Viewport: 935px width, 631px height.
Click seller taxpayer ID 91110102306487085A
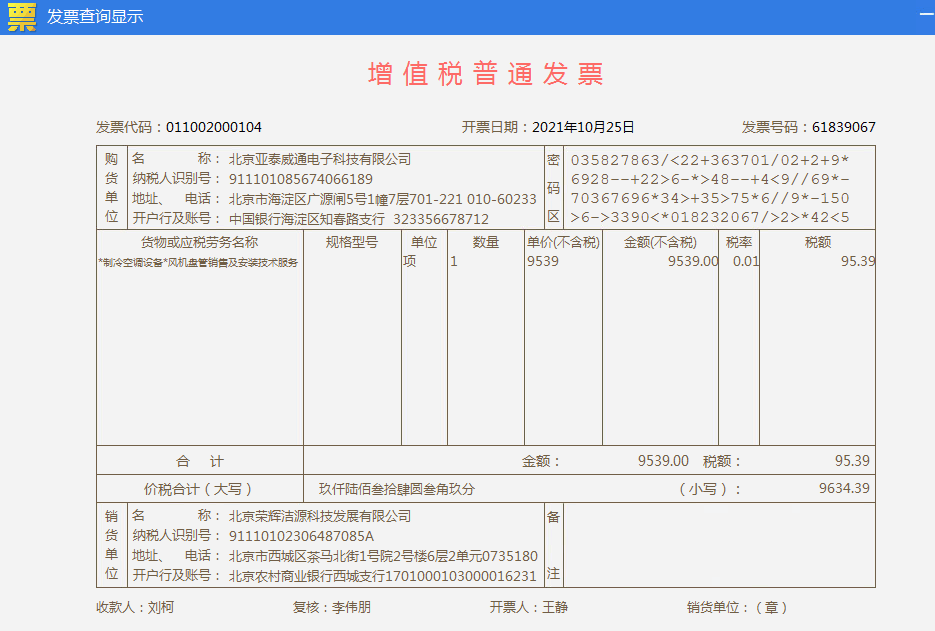coord(301,536)
